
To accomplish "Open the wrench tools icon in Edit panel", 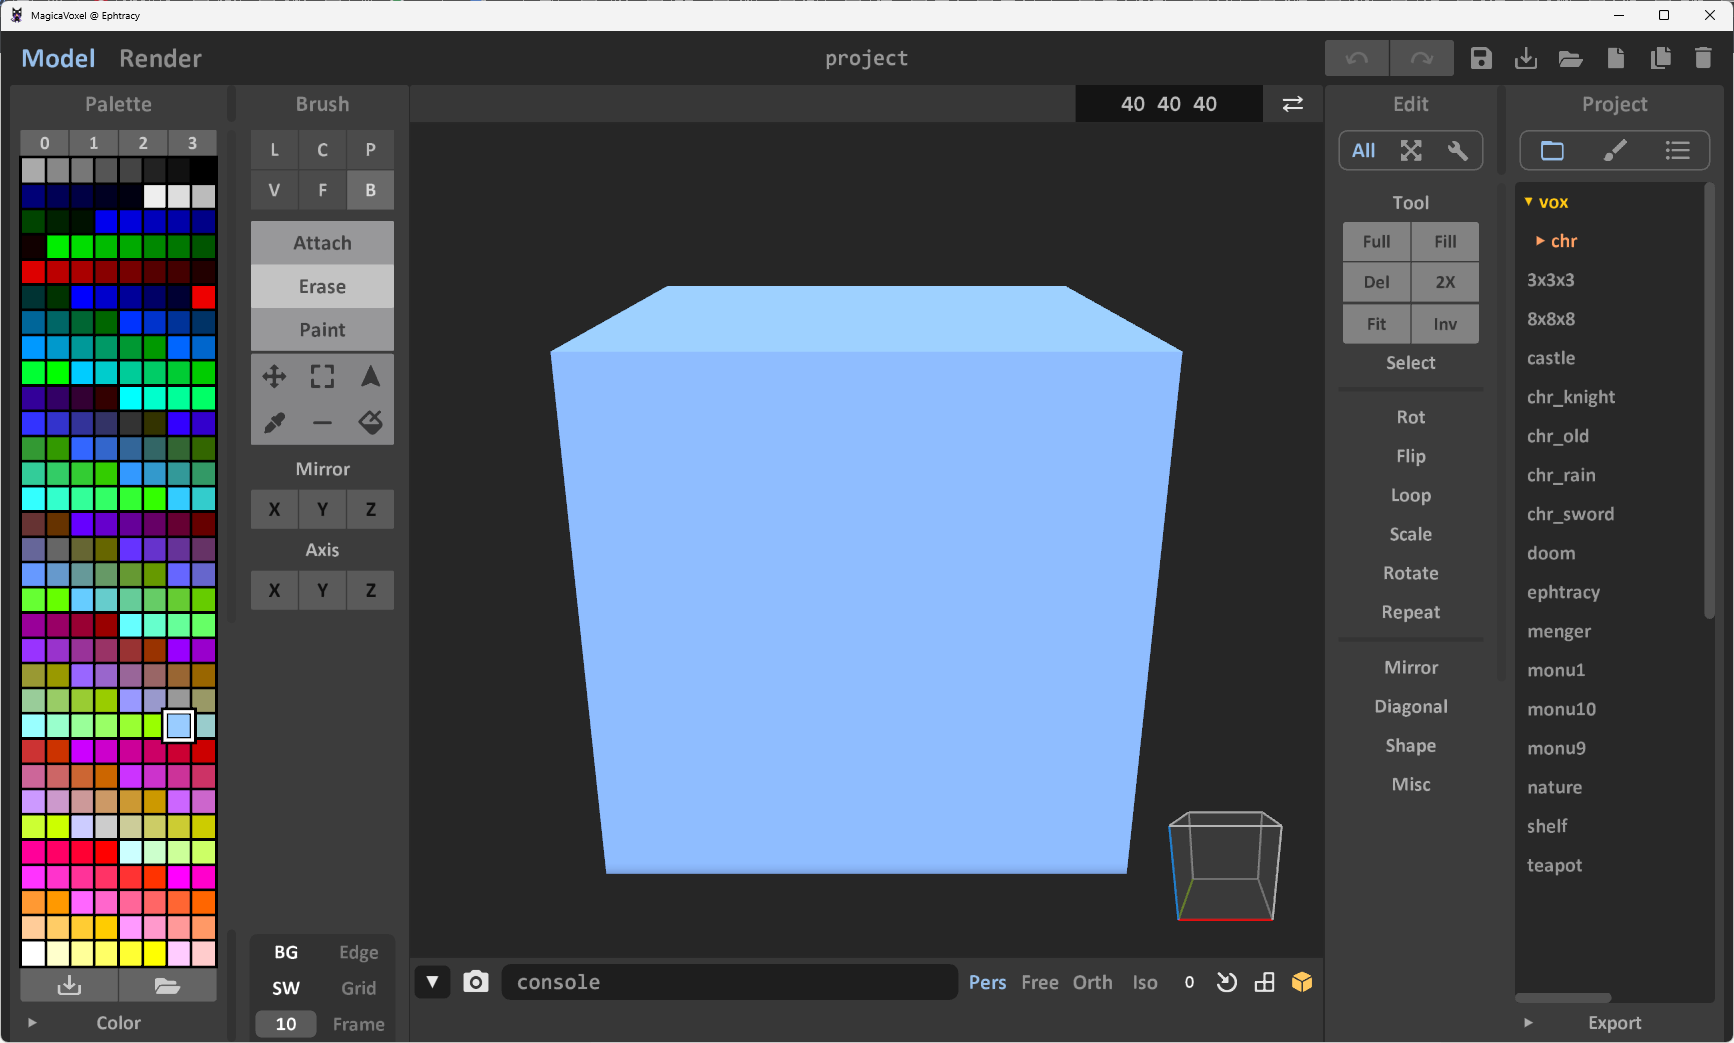I will coord(1458,151).
